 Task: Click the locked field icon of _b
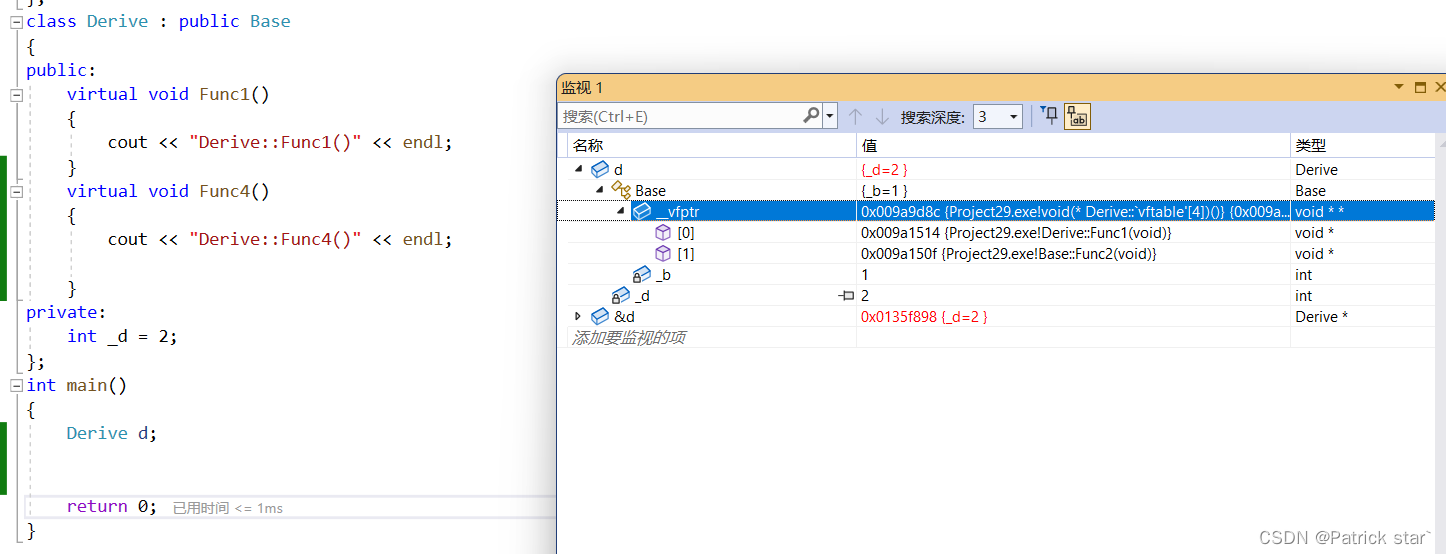642,274
